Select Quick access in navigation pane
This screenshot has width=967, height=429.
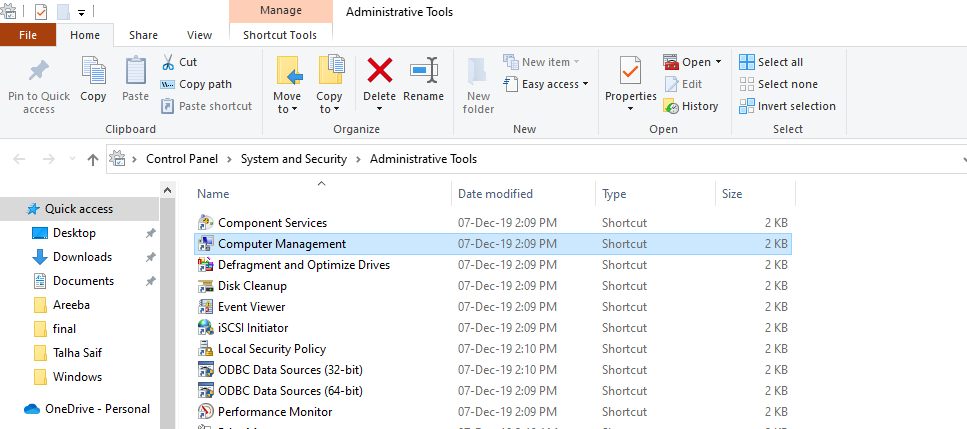pyautogui.click(x=79, y=209)
